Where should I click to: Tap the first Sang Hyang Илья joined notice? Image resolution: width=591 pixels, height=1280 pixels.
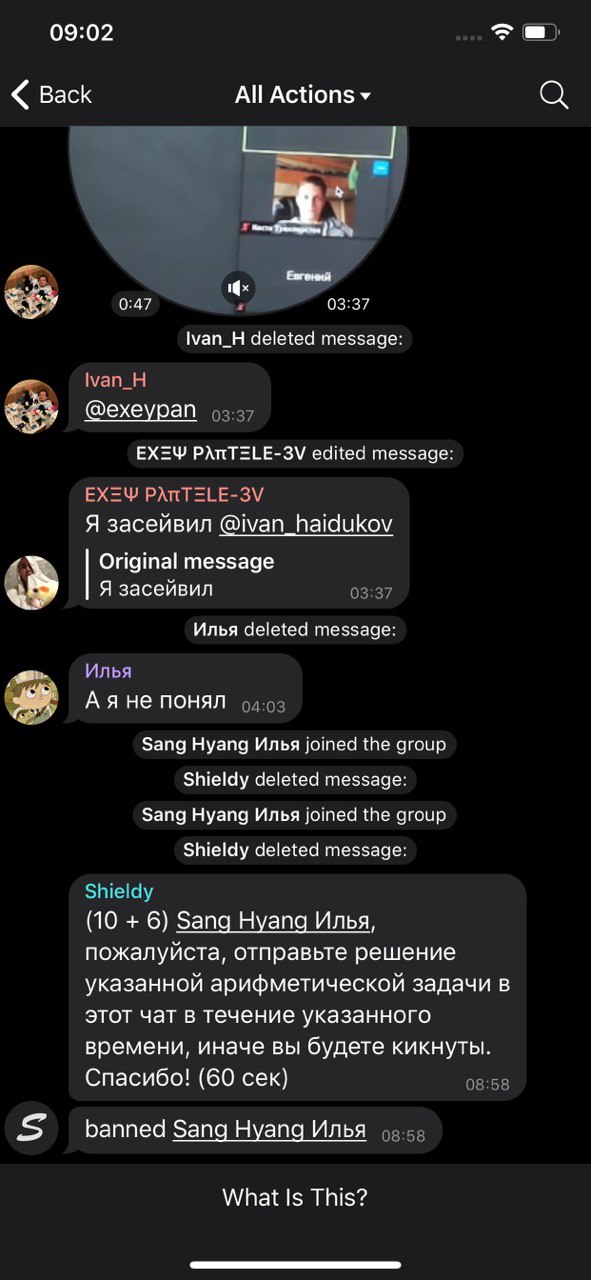(x=295, y=744)
